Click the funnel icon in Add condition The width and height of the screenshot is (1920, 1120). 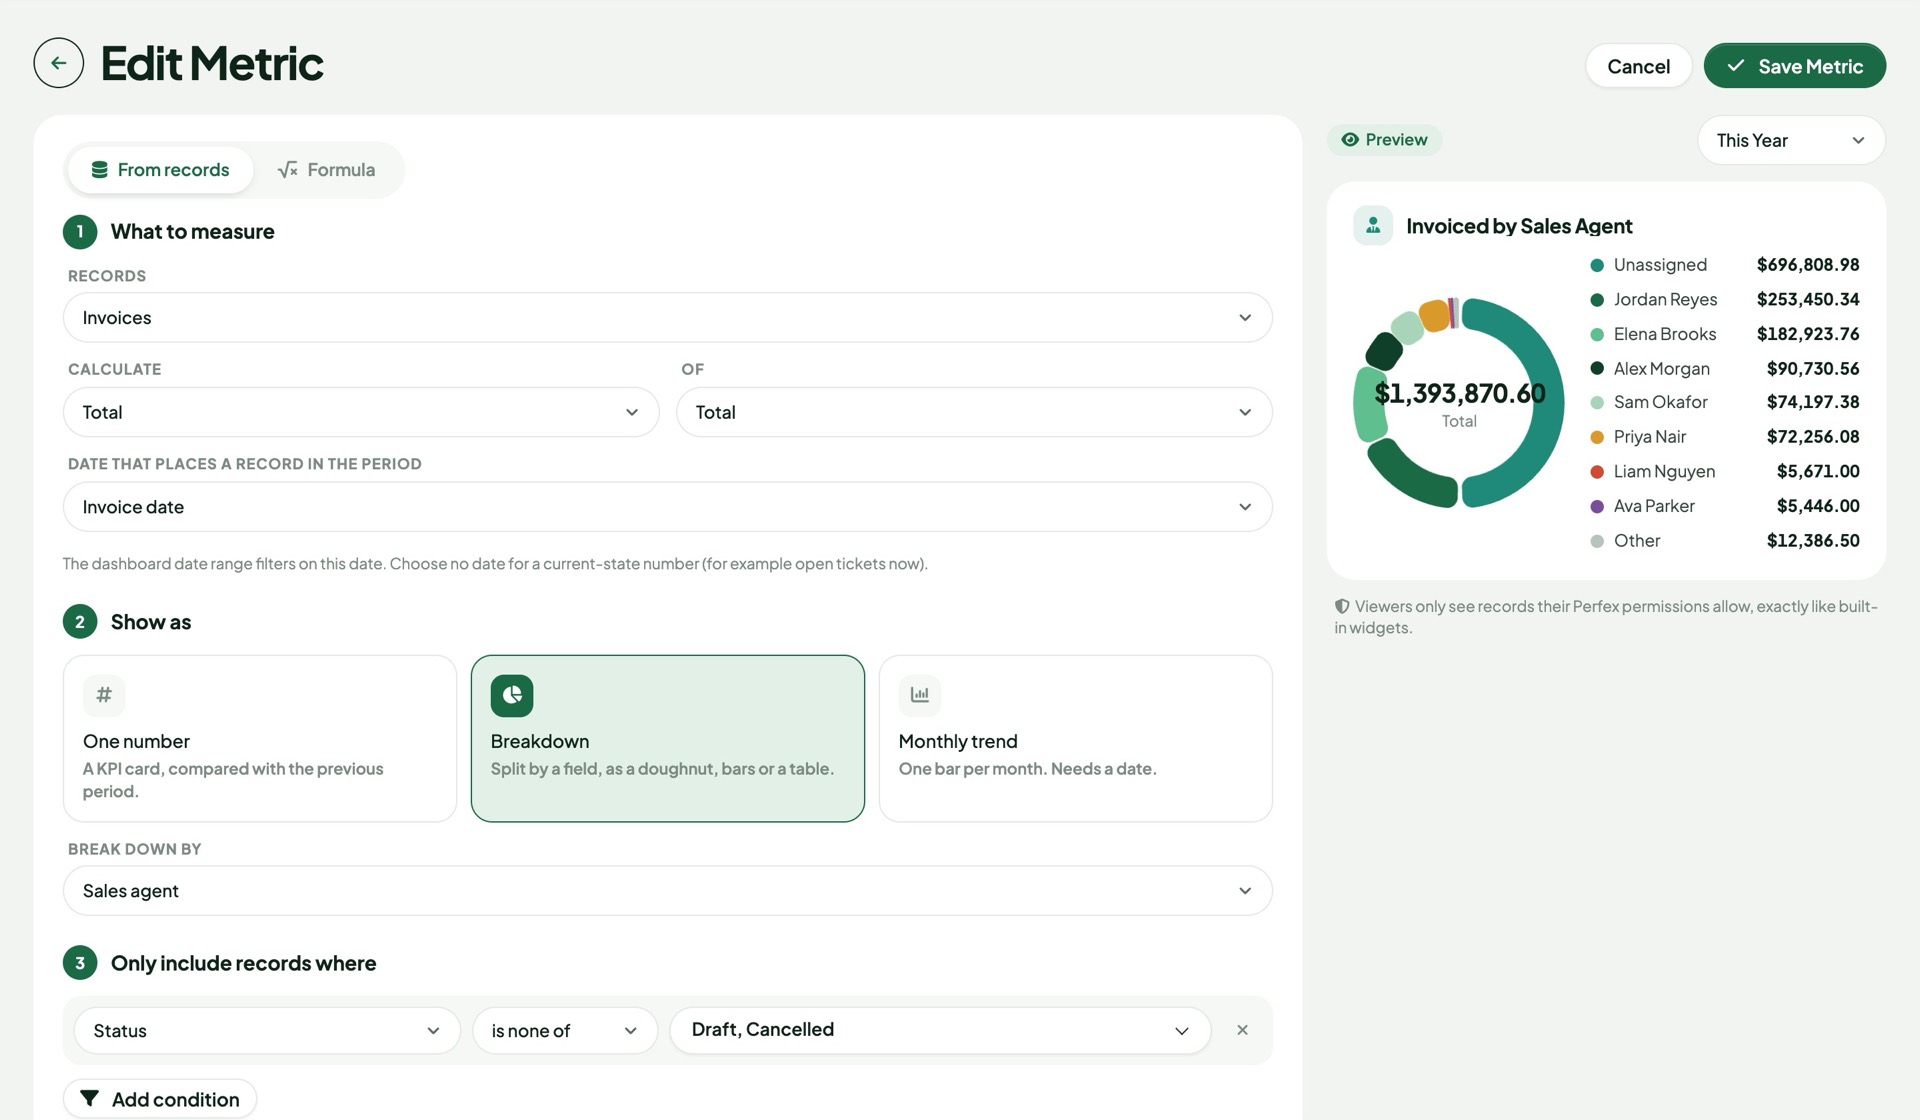point(90,1099)
